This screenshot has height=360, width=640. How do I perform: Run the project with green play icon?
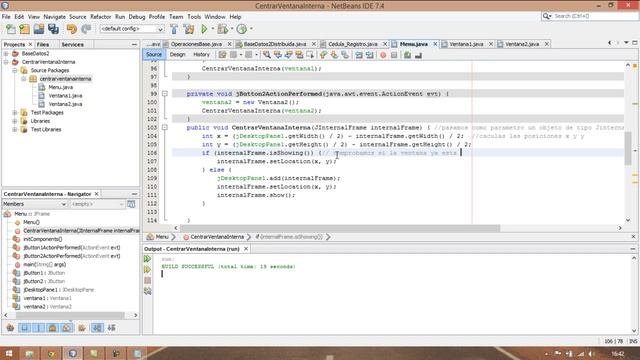204,29
